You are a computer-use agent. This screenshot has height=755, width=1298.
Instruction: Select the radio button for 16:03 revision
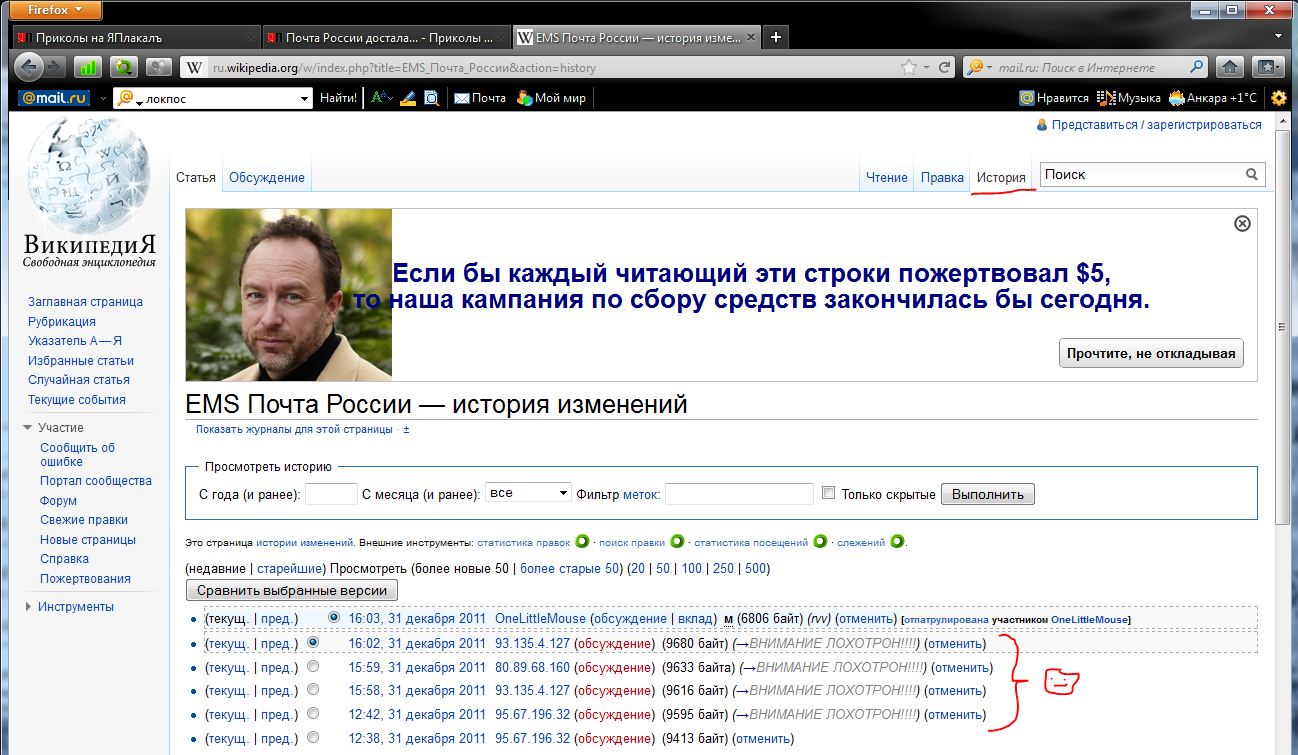334,618
